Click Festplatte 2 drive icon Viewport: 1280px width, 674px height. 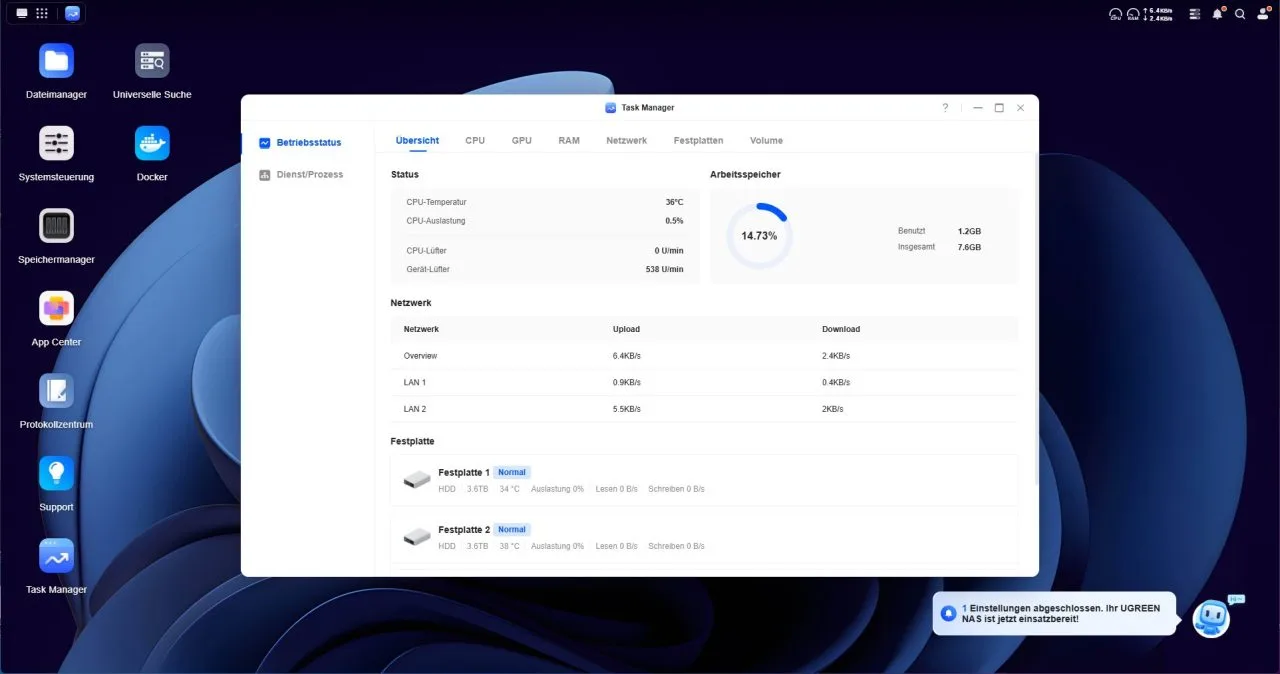click(417, 537)
